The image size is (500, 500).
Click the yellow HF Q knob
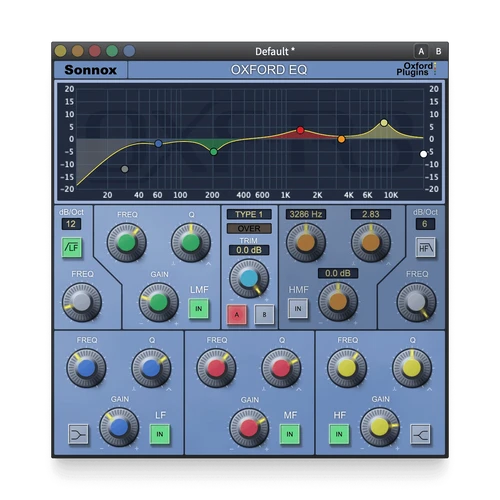[412, 368]
